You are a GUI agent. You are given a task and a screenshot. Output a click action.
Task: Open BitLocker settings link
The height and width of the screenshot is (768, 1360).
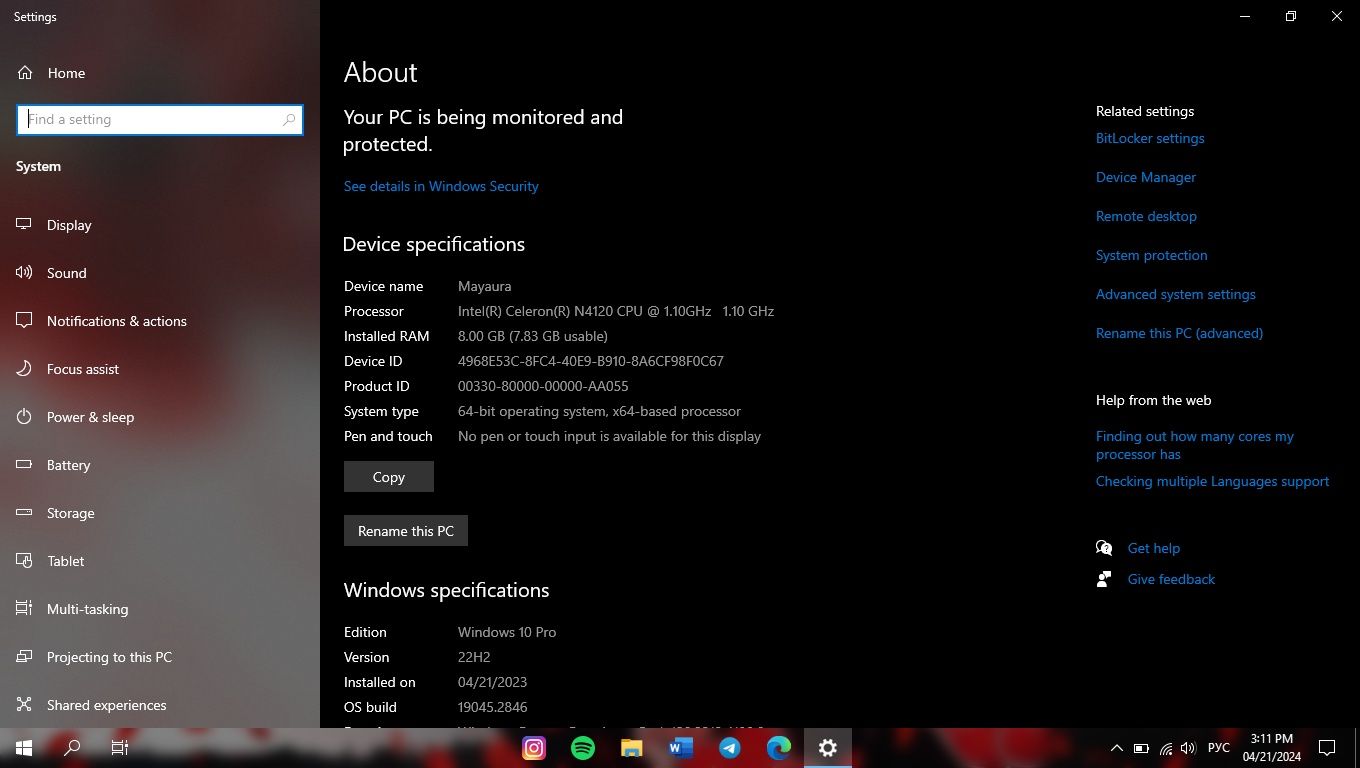point(1150,138)
